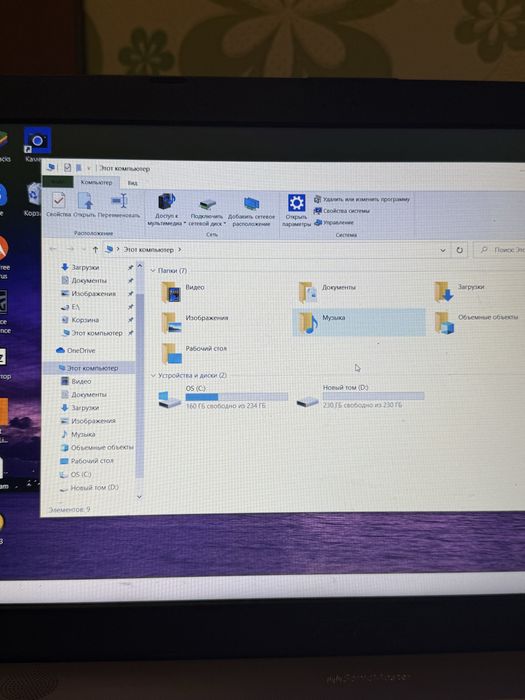This screenshot has width=525, height=700.
Task: Go up one folder level arrow
Action: point(95,250)
